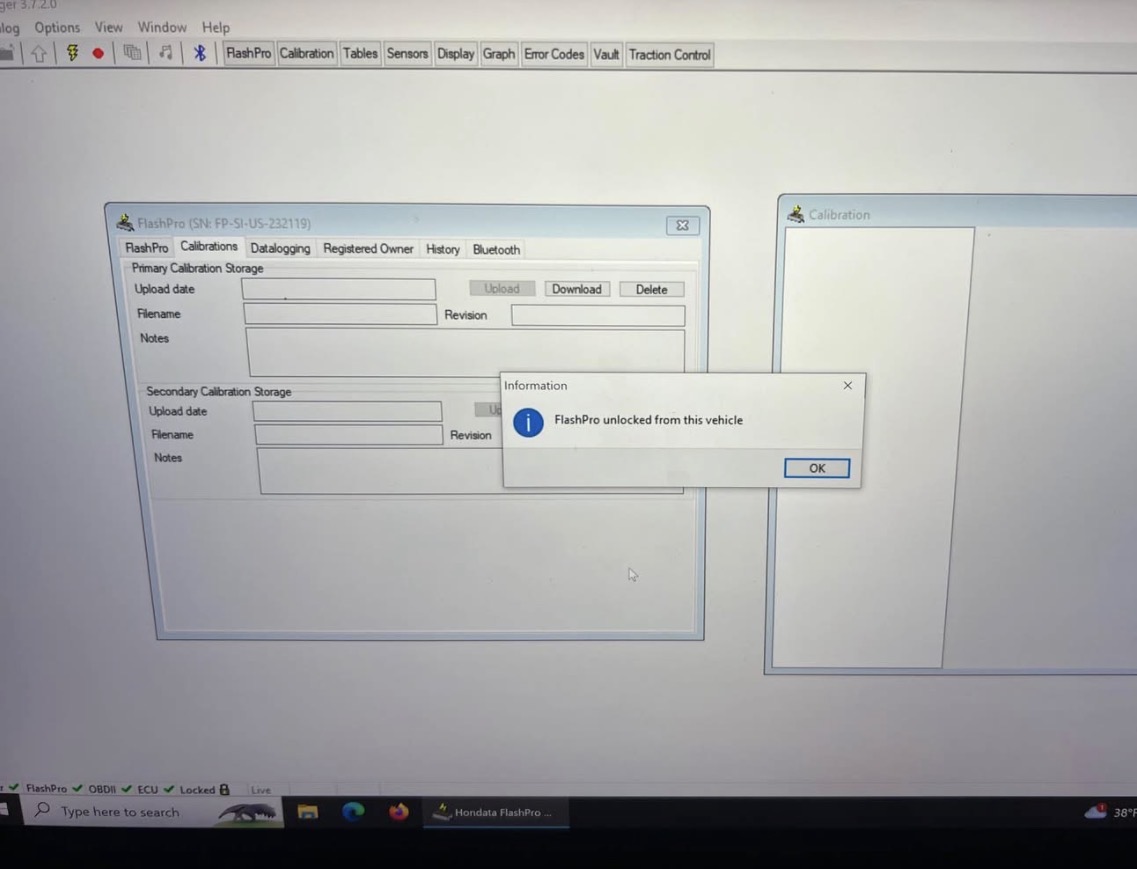Switch to the Datalogging tab
This screenshot has width=1137, height=869.
(280, 249)
